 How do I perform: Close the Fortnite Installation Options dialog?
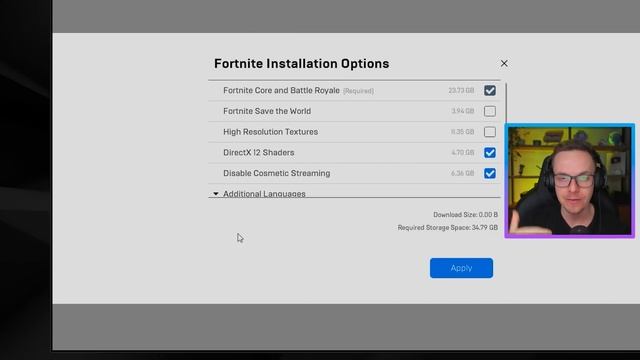504,64
